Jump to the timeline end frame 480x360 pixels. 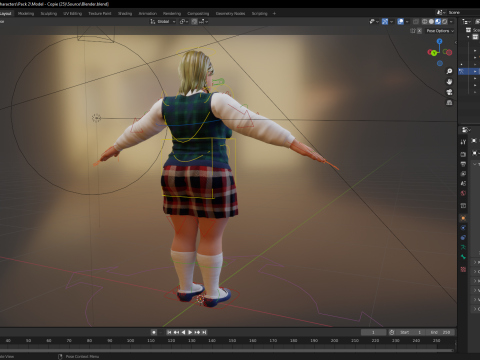click(204, 332)
